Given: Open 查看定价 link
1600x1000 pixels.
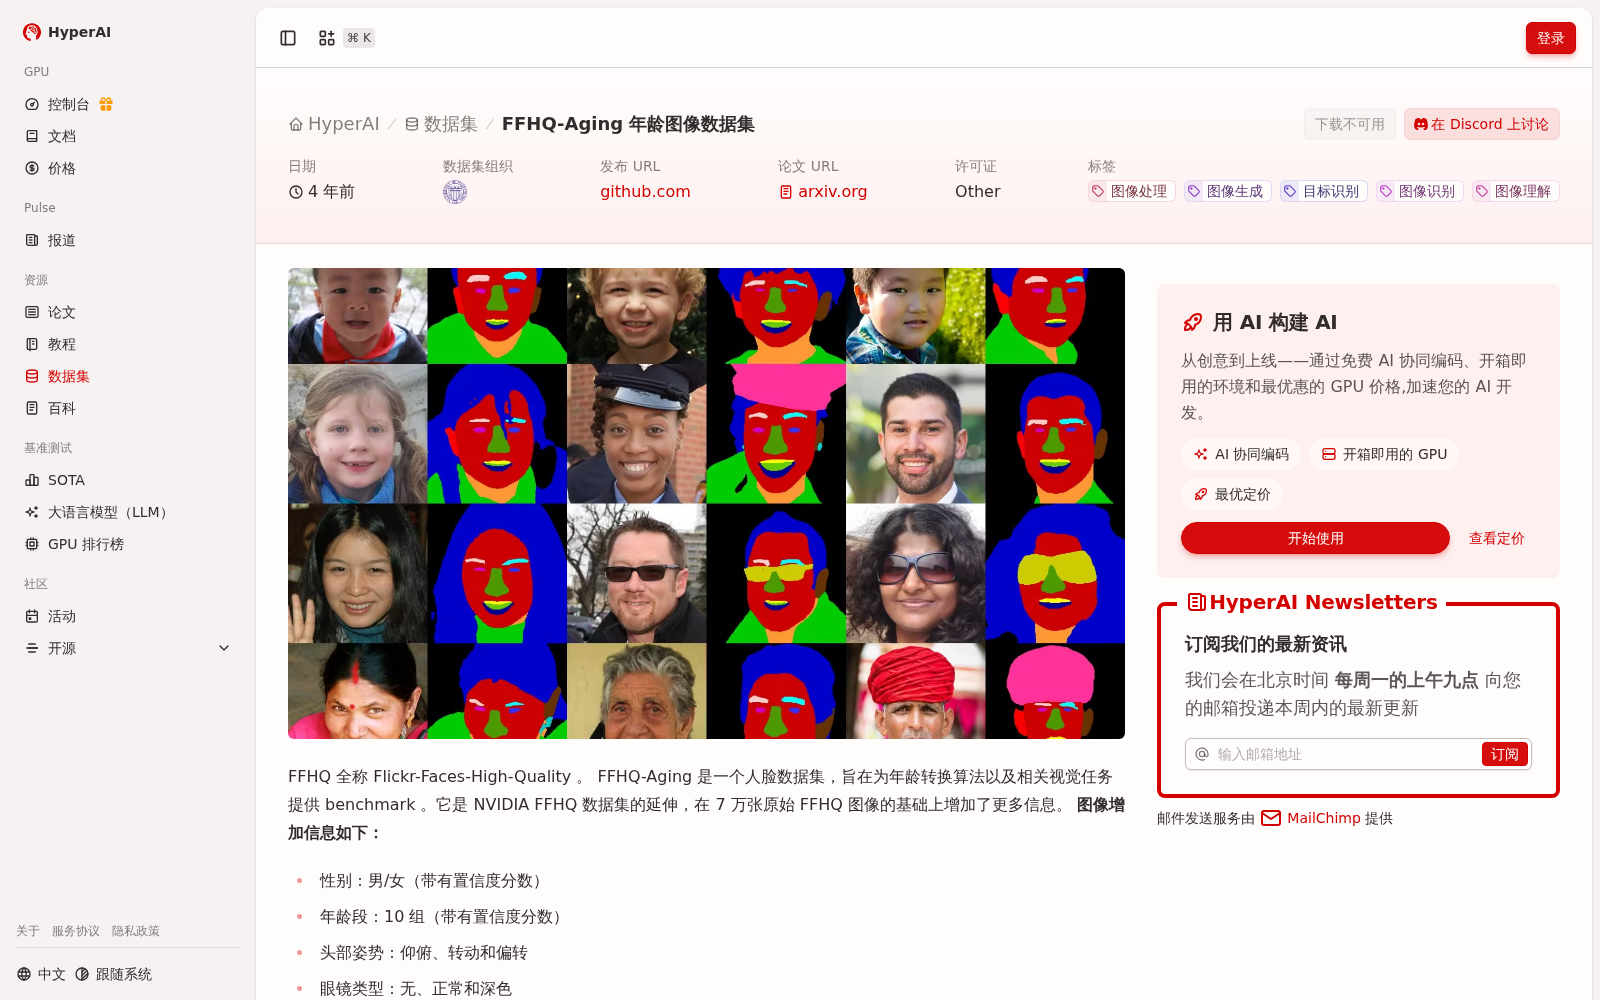Looking at the screenshot, I should pyautogui.click(x=1496, y=538).
